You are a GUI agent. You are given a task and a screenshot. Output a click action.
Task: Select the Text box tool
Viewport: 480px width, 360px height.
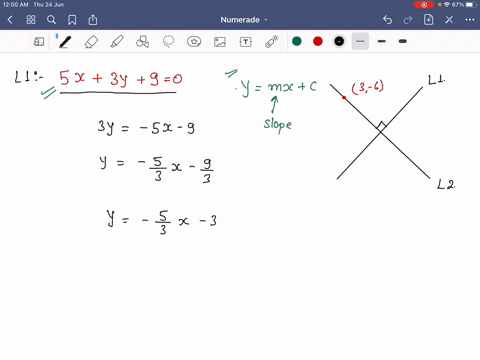[246, 42]
